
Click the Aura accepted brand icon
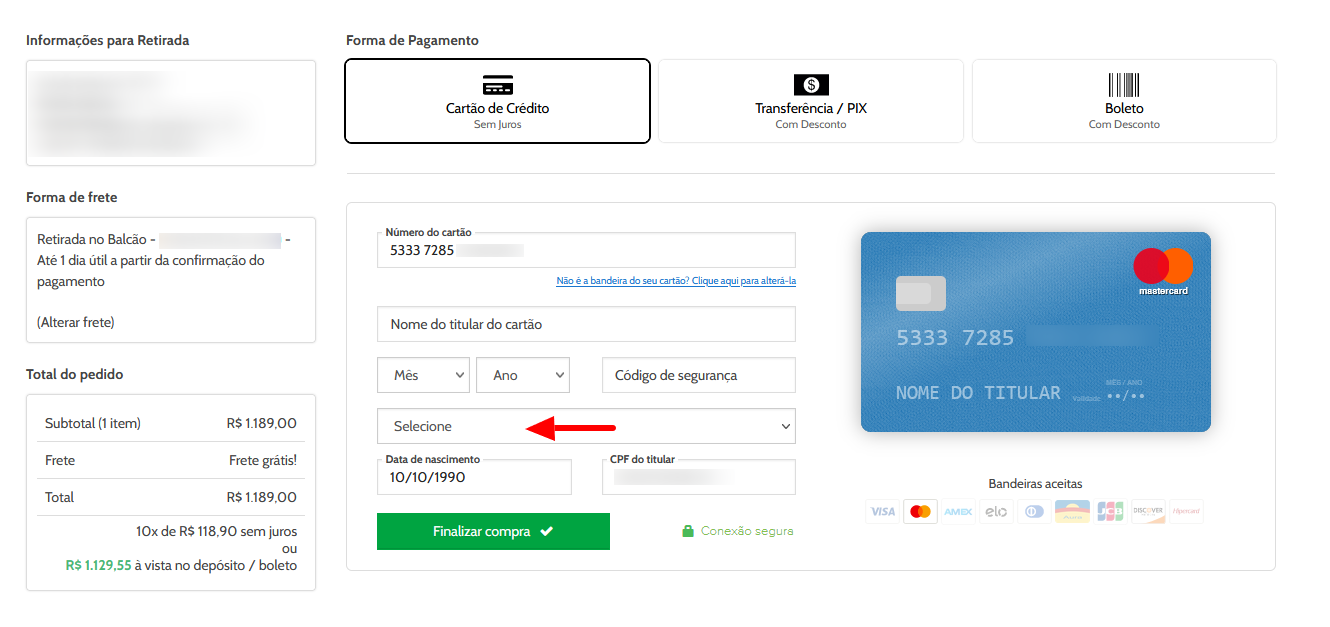1072,511
